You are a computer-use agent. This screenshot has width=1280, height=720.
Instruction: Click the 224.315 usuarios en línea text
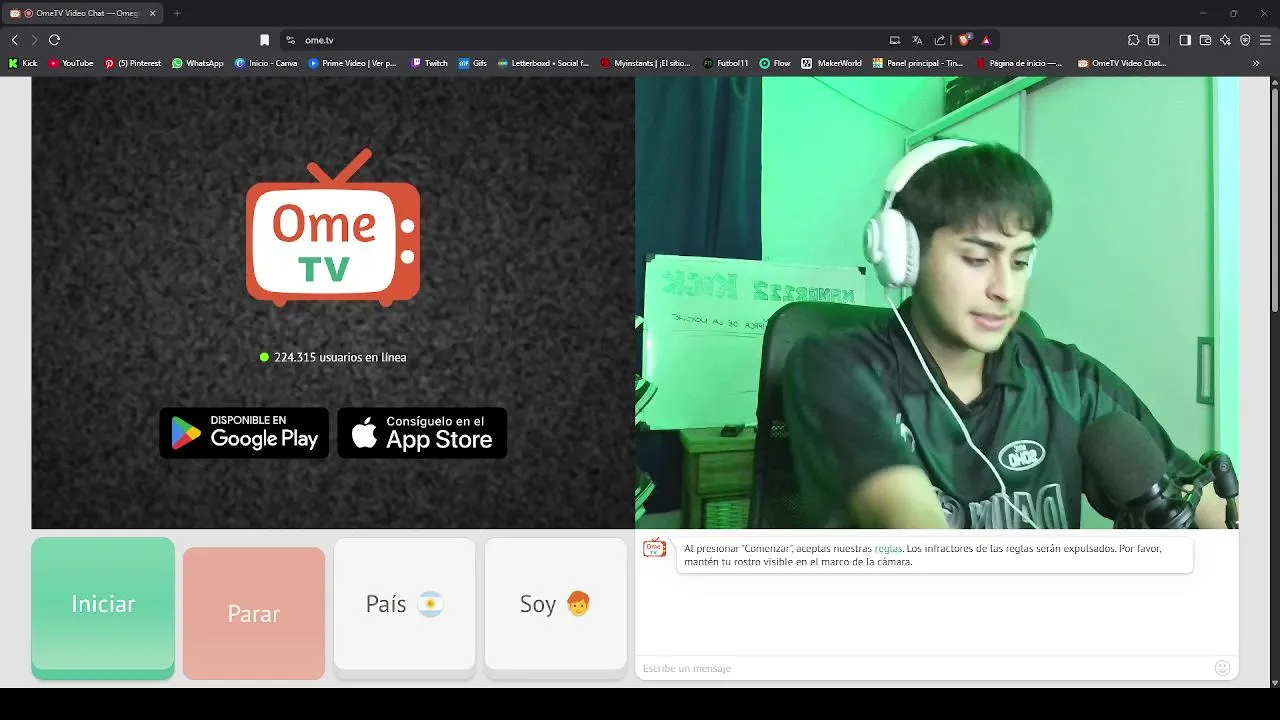tap(340, 357)
